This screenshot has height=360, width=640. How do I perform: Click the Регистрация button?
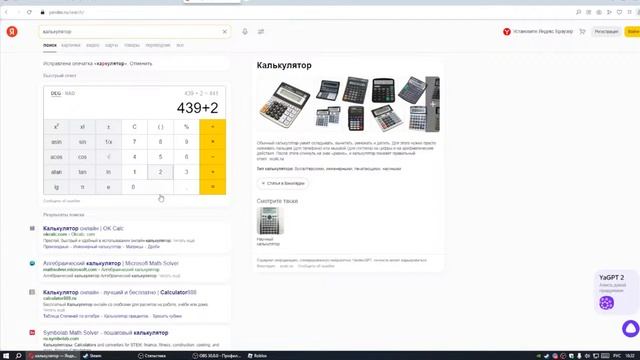(x=606, y=31)
